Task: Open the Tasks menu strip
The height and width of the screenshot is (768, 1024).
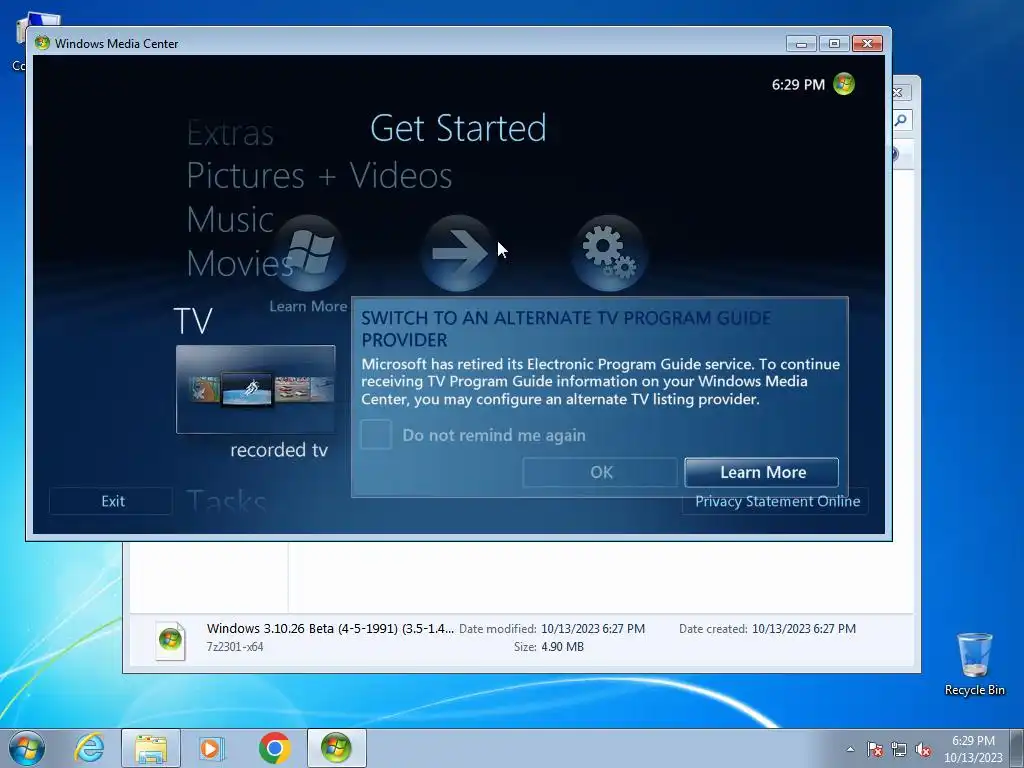Action: coord(226,502)
